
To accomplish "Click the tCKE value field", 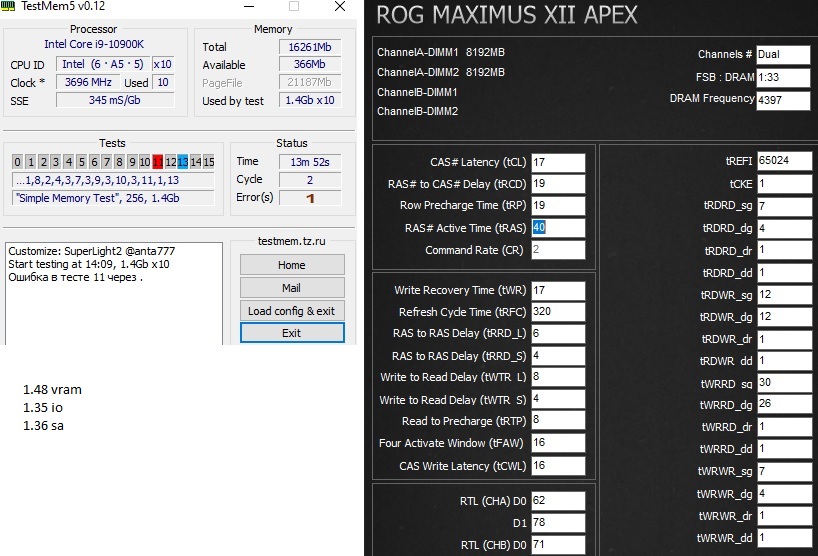I will click(x=785, y=184).
